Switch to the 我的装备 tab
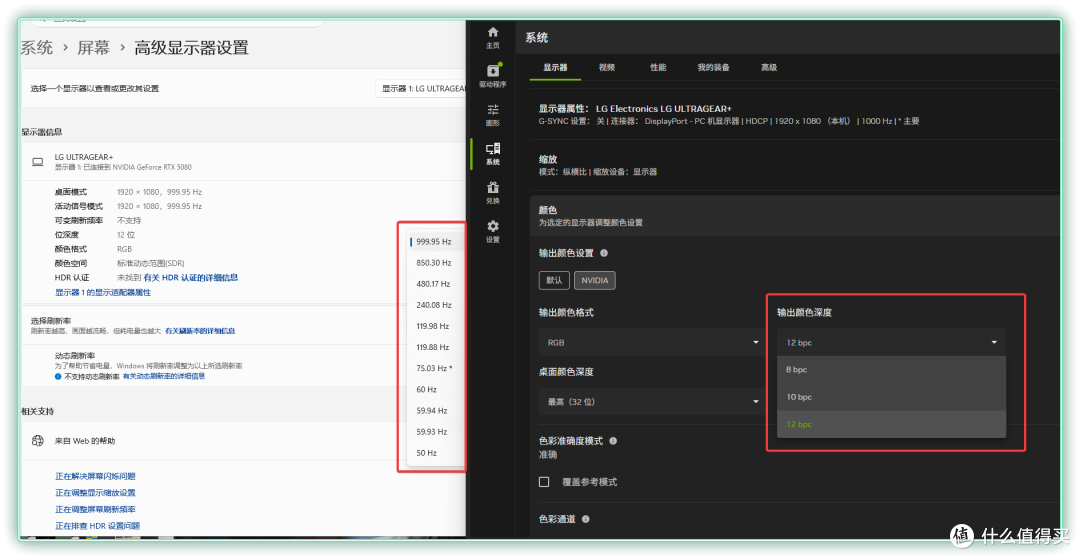1080x559 pixels. click(713, 67)
